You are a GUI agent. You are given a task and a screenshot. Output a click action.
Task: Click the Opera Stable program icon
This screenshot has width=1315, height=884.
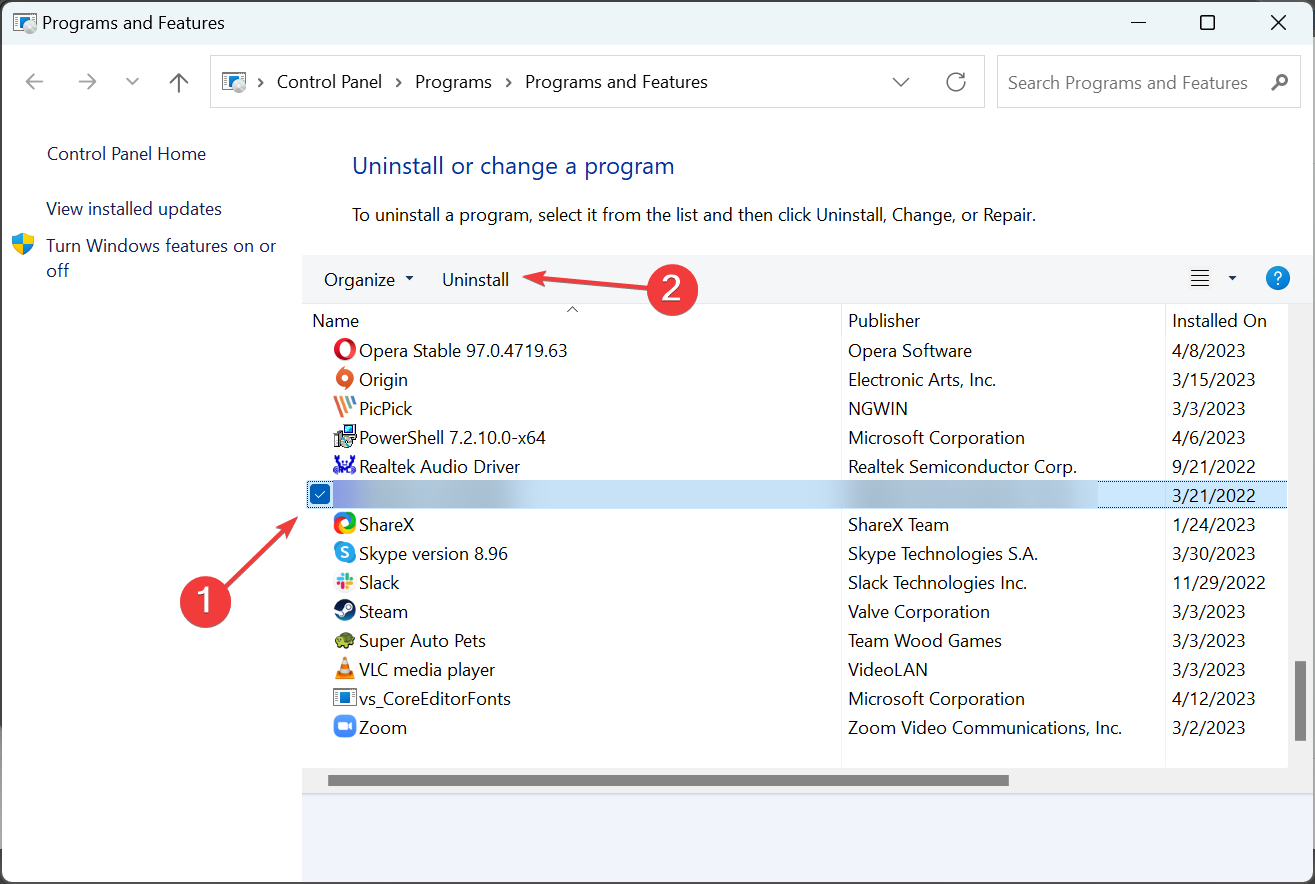point(344,350)
